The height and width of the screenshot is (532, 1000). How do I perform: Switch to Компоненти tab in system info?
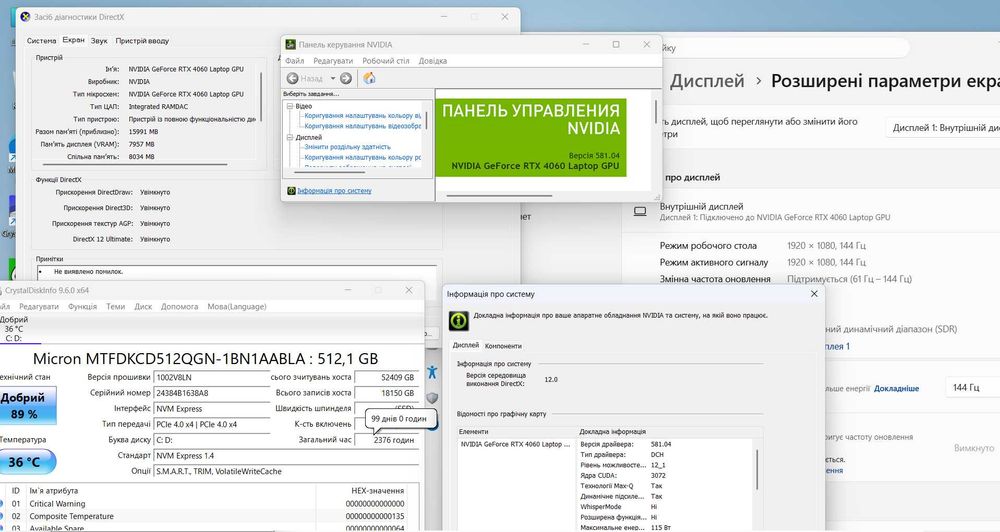(x=503, y=346)
